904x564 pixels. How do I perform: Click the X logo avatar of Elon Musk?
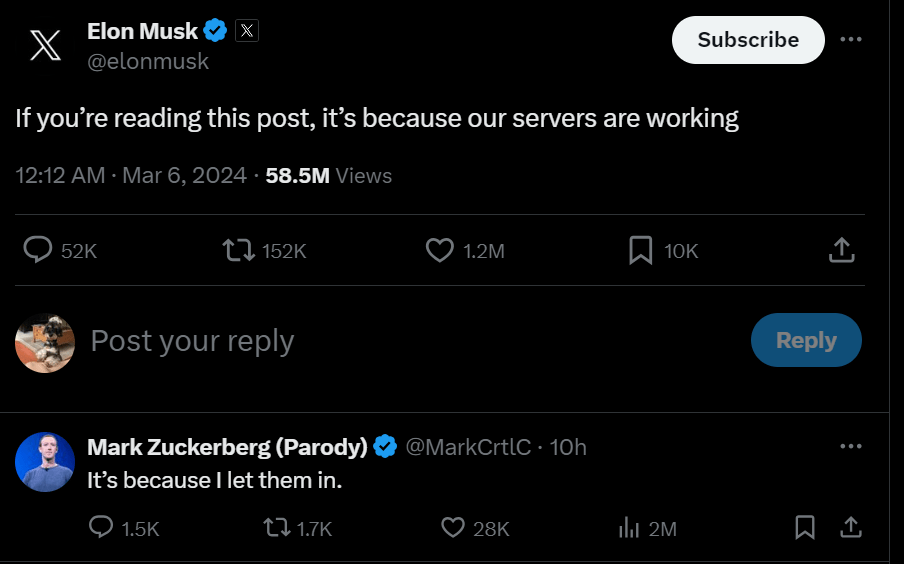click(x=45, y=45)
